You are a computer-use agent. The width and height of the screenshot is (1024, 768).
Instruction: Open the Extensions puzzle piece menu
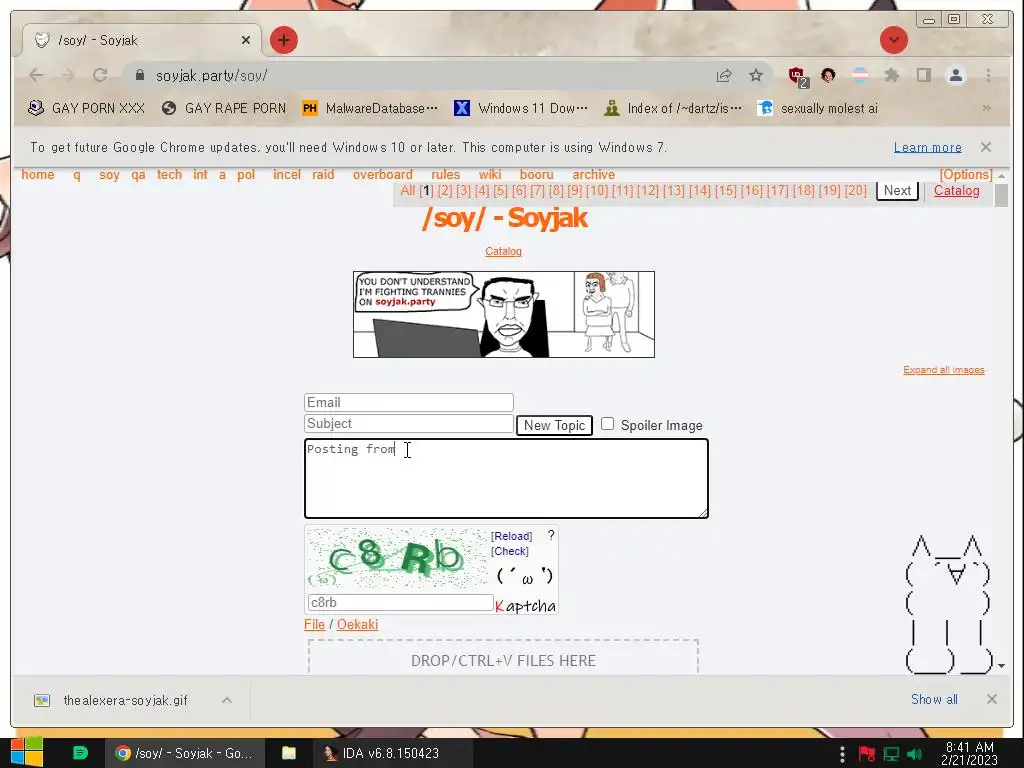[891, 75]
